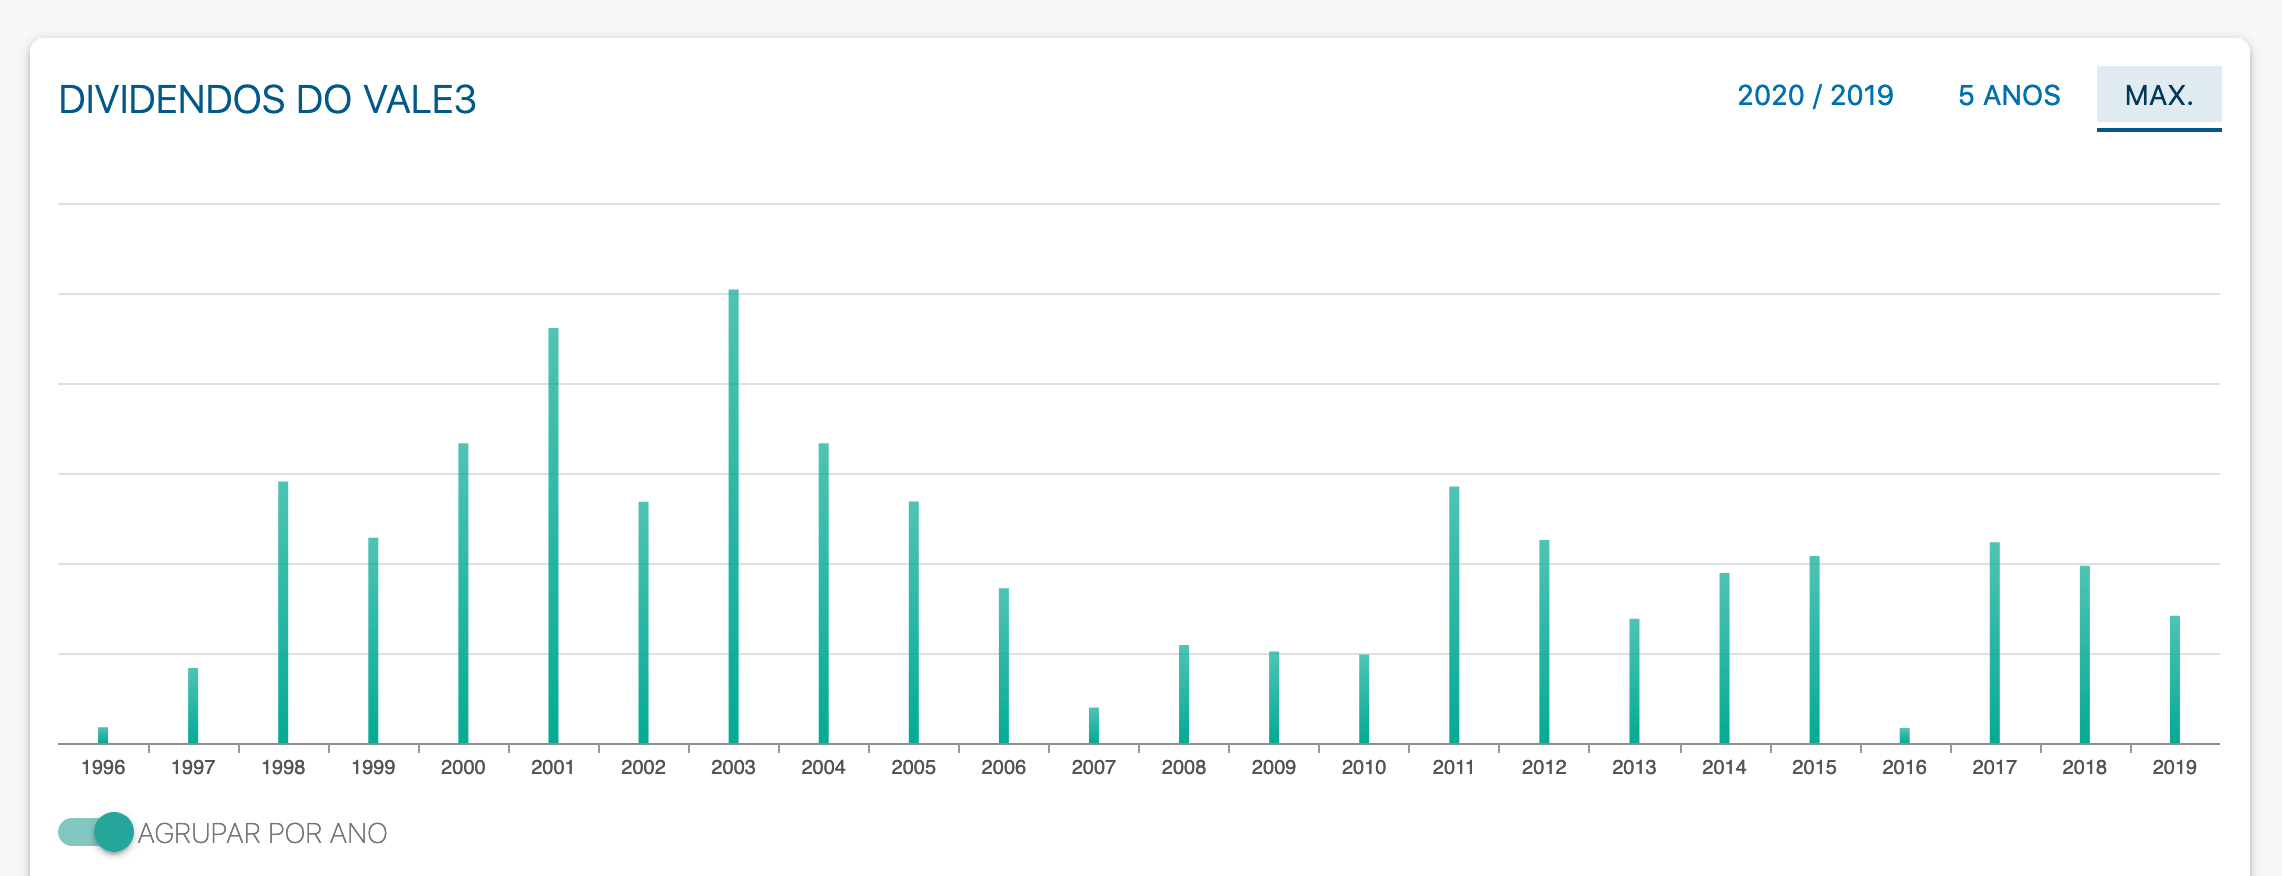Click the 2013 dividend bar

pos(1634,681)
